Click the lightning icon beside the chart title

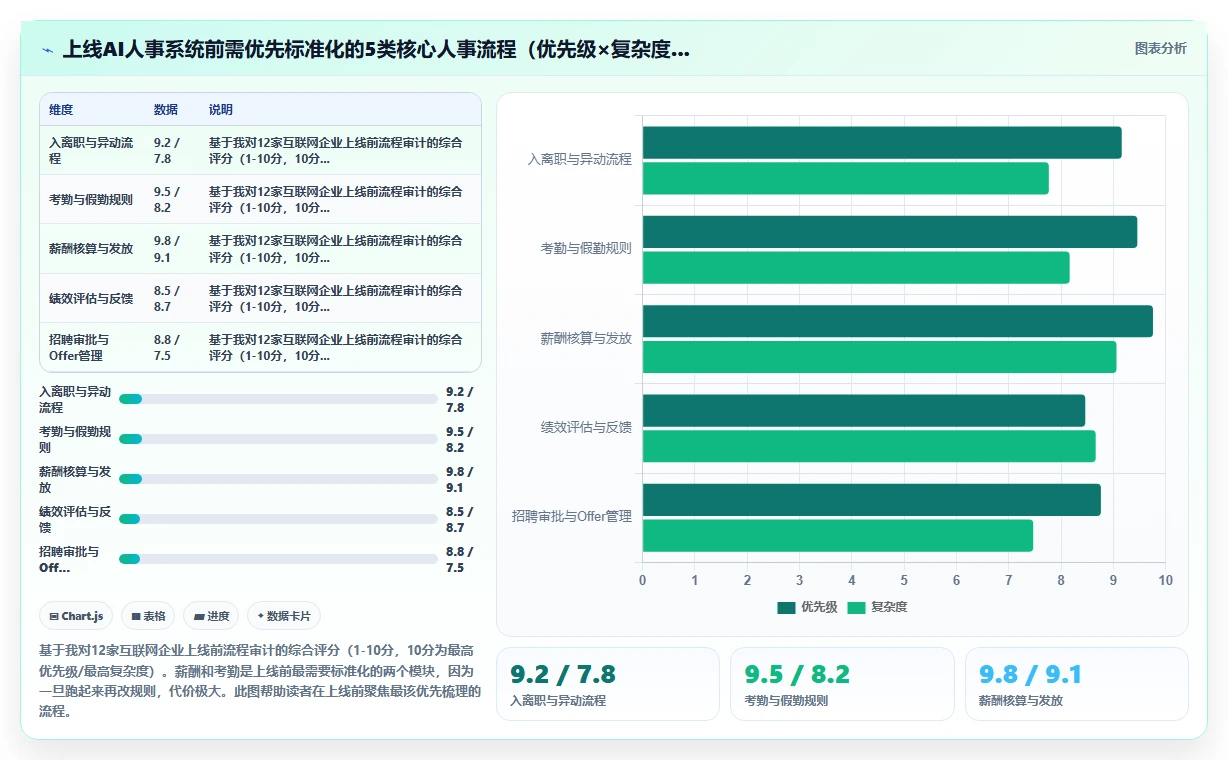(x=47, y=50)
